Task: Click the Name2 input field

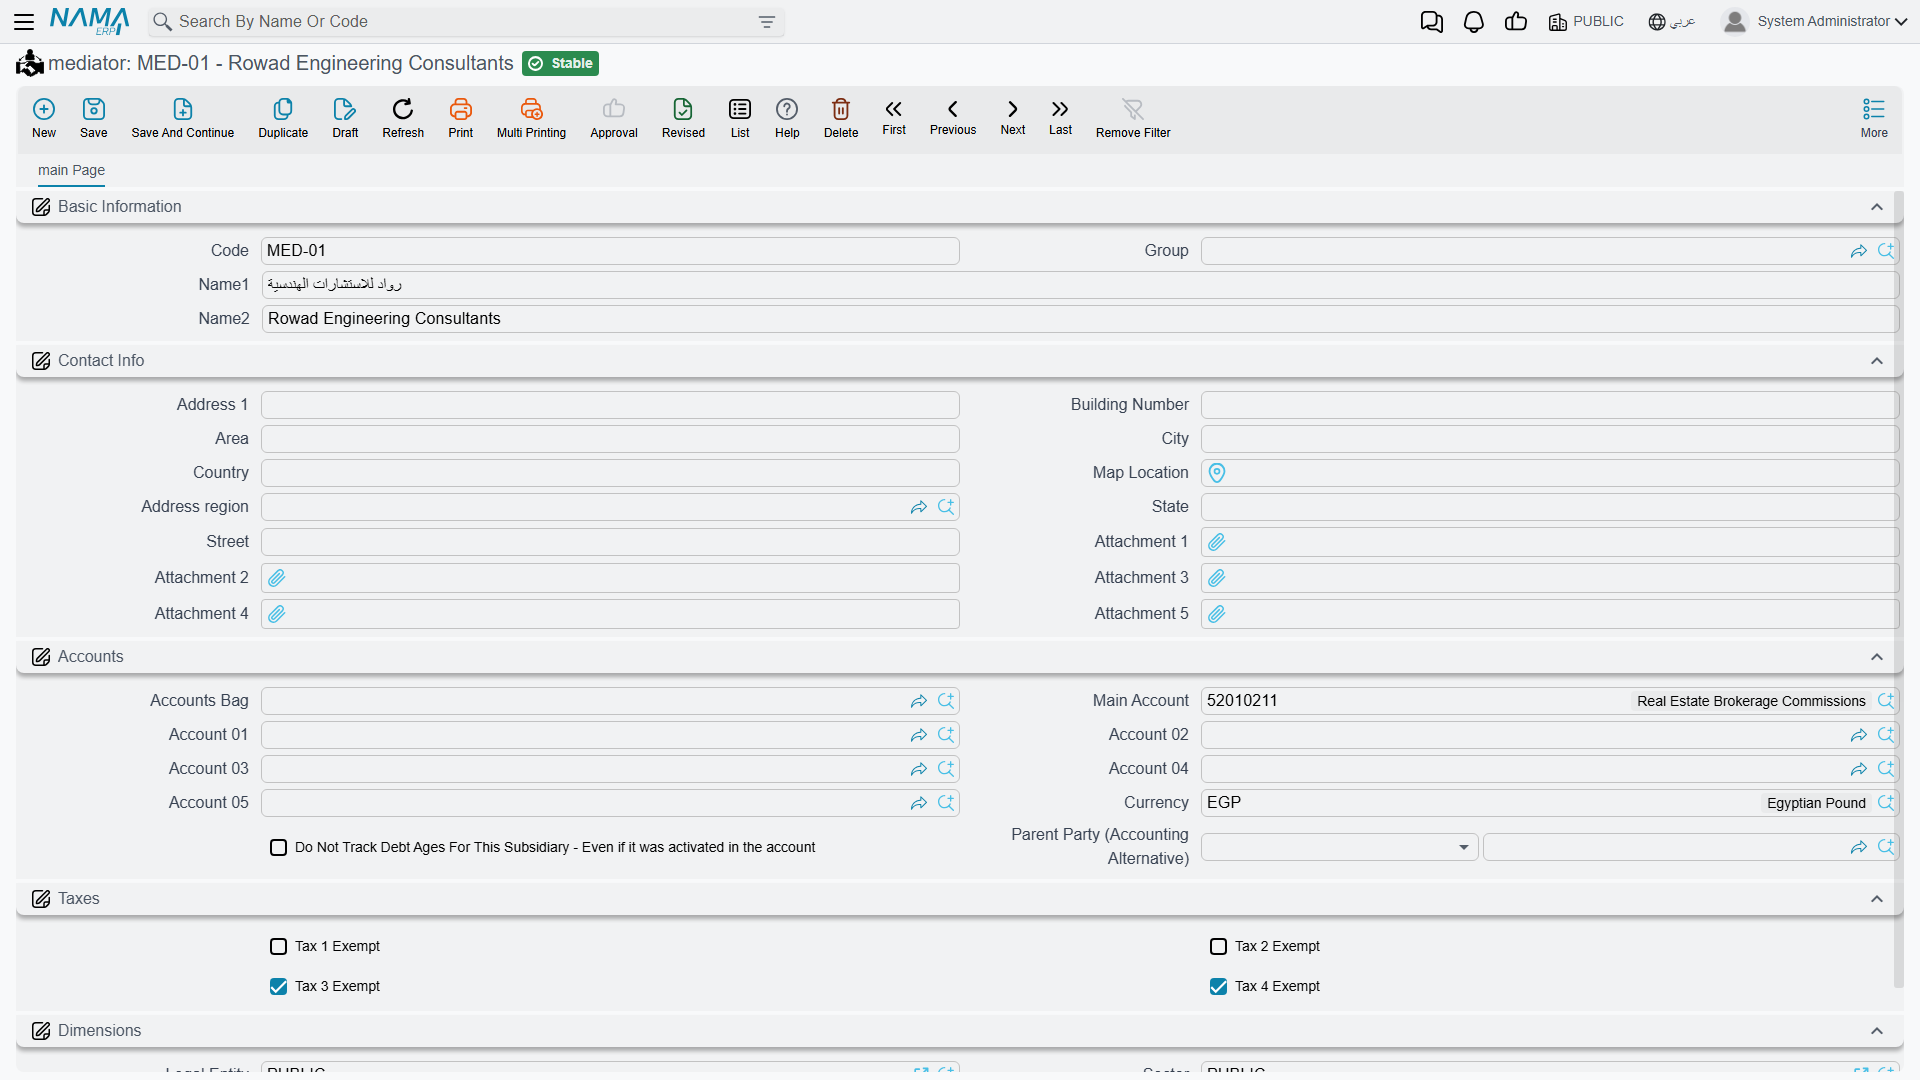Action: [1079, 319]
